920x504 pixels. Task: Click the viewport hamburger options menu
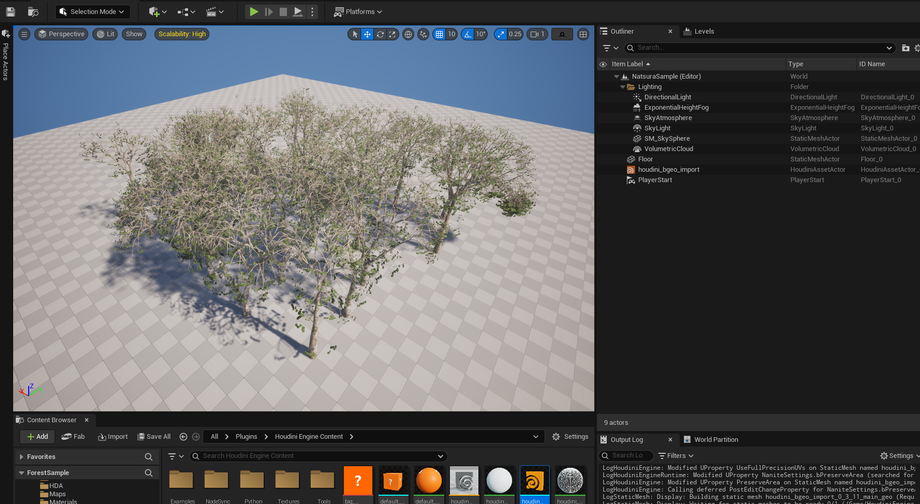24,34
